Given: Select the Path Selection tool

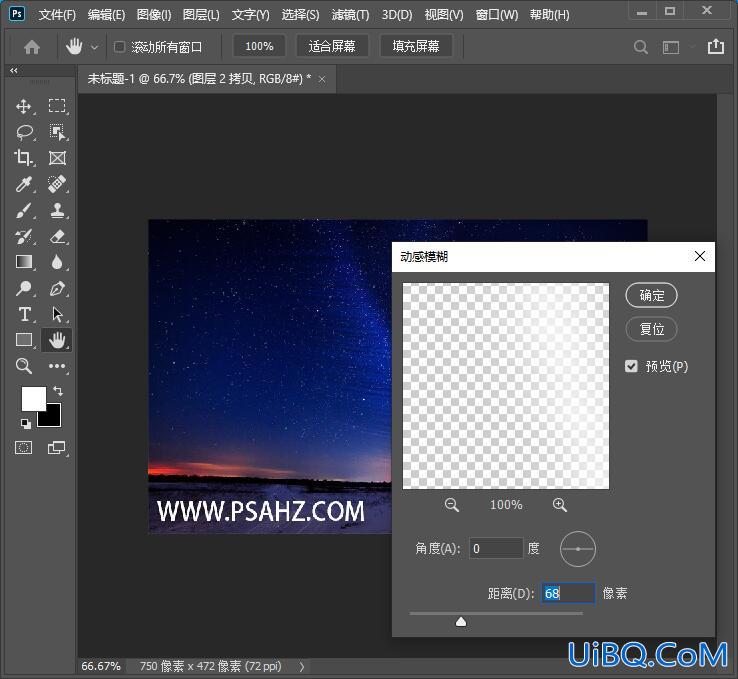Looking at the screenshot, I should 57,314.
